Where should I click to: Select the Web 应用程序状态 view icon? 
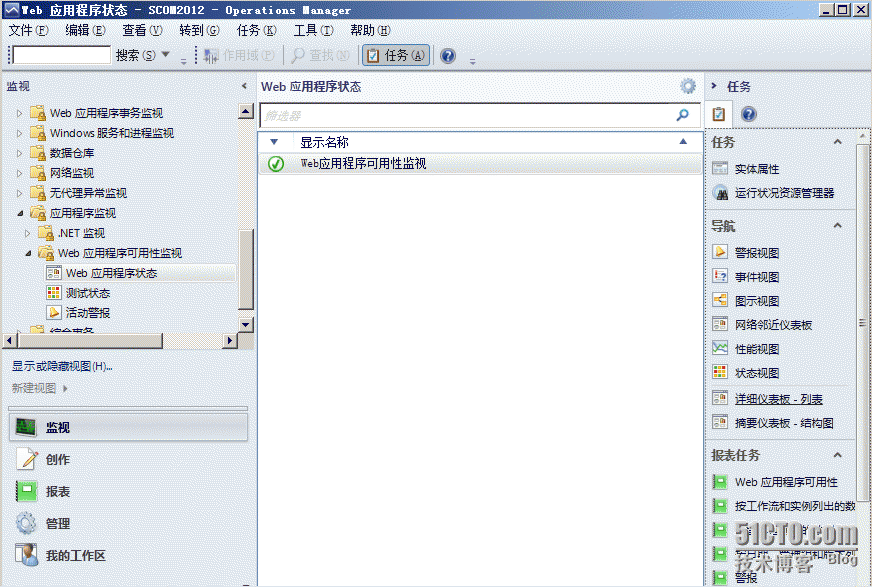54,273
